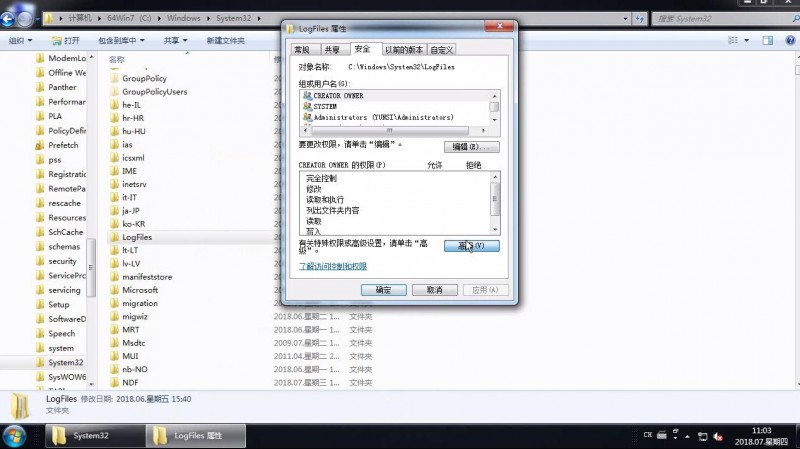Click the navigation tree scrollbar
Screen dimensions: 800x449
coord(91,268)
